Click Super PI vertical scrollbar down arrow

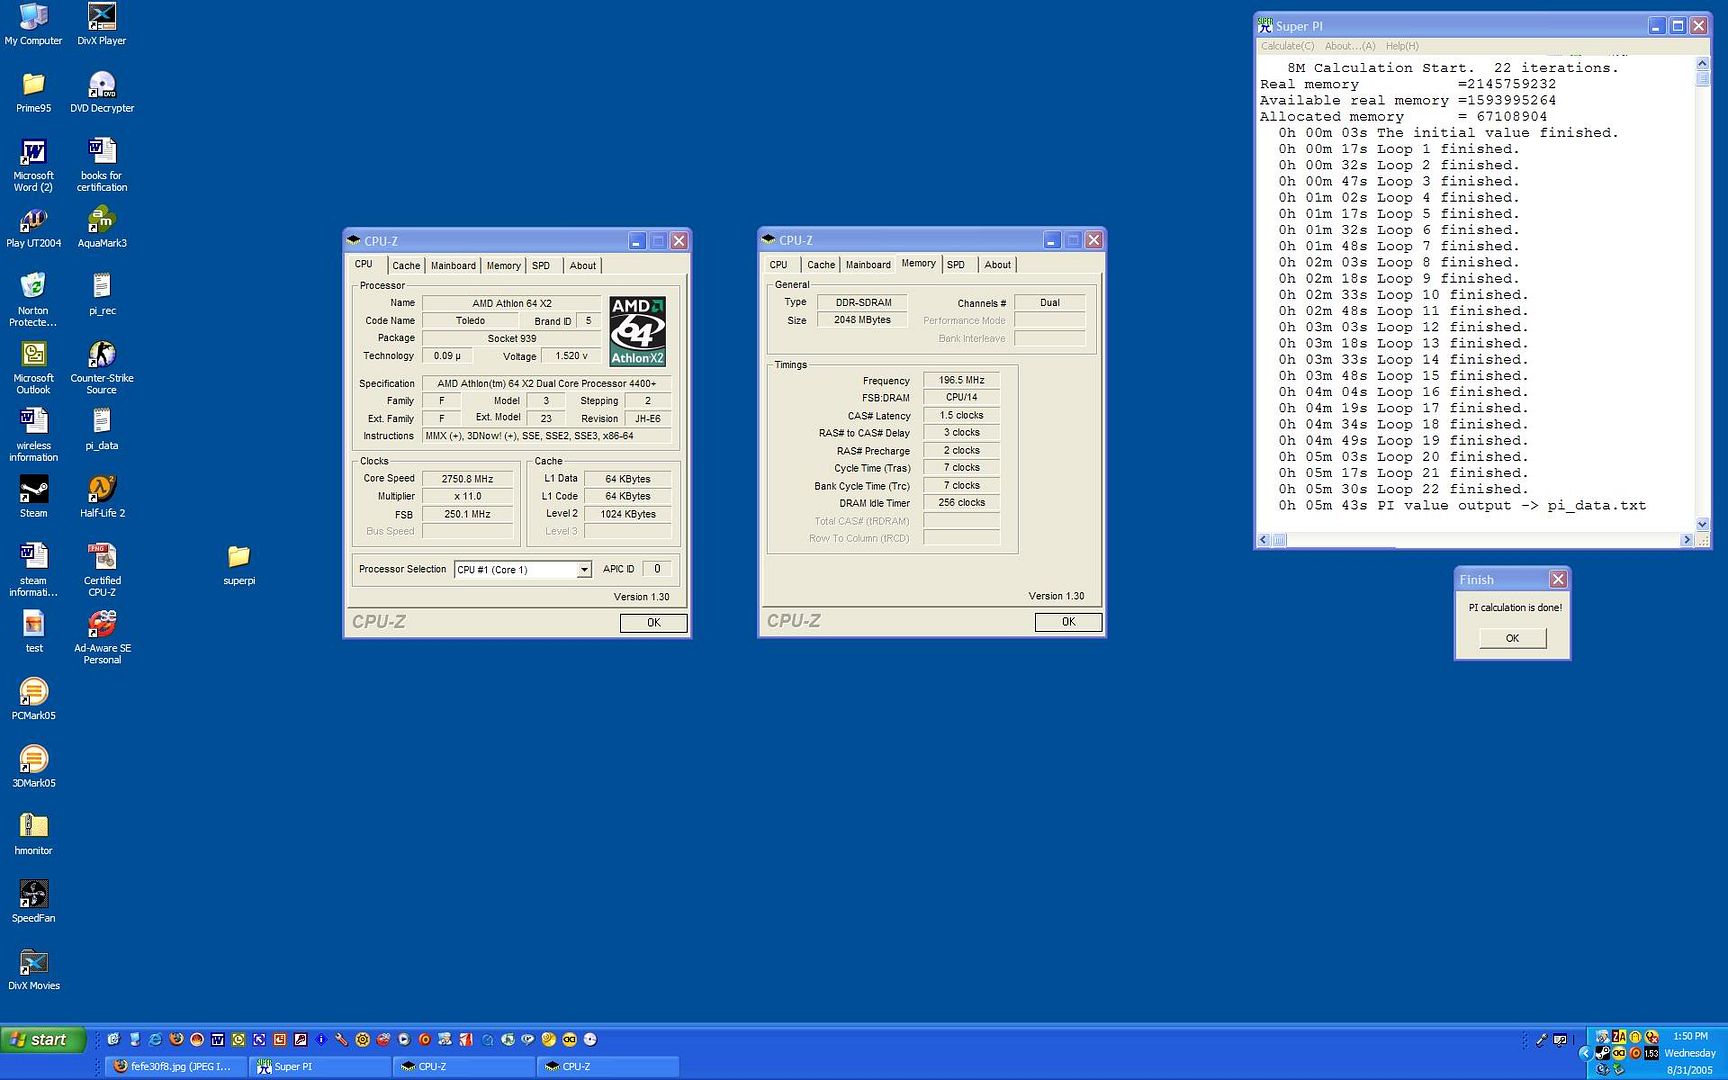pyautogui.click(x=1703, y=524)
